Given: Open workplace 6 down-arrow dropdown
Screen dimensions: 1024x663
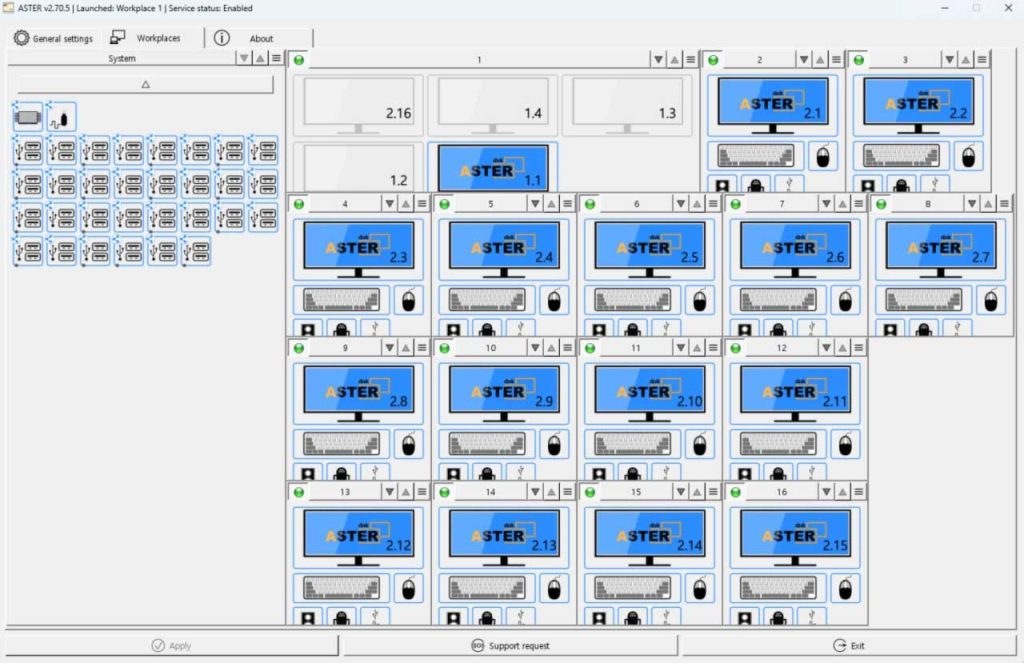Looking at the screenshot, I should (680, 204).
